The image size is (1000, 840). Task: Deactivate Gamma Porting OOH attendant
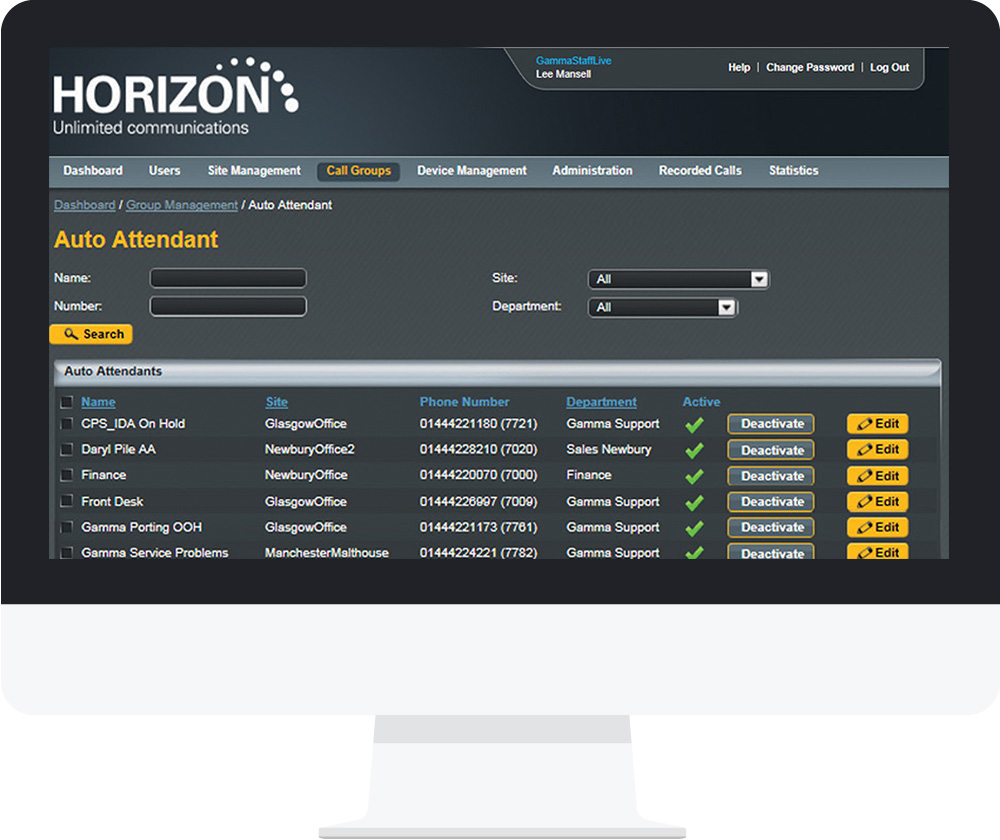coord(771,527)
